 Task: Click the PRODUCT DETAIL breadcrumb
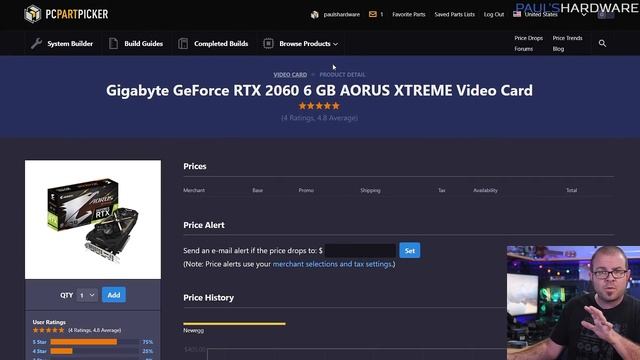tap(342, 75)
